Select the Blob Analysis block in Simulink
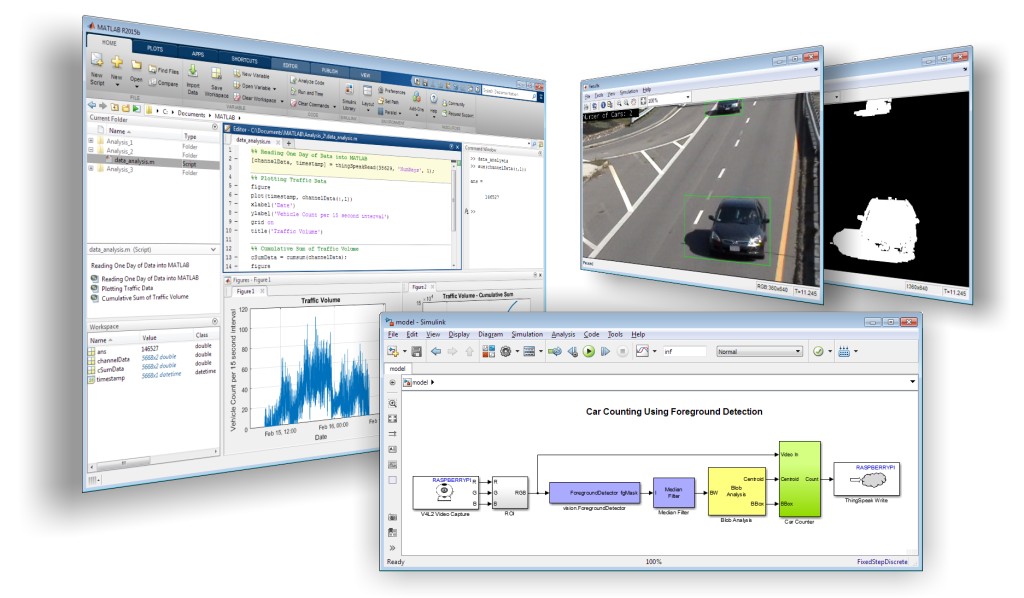Image resolution: width=1024 pixels, height=598 pixels. point(736,491)
